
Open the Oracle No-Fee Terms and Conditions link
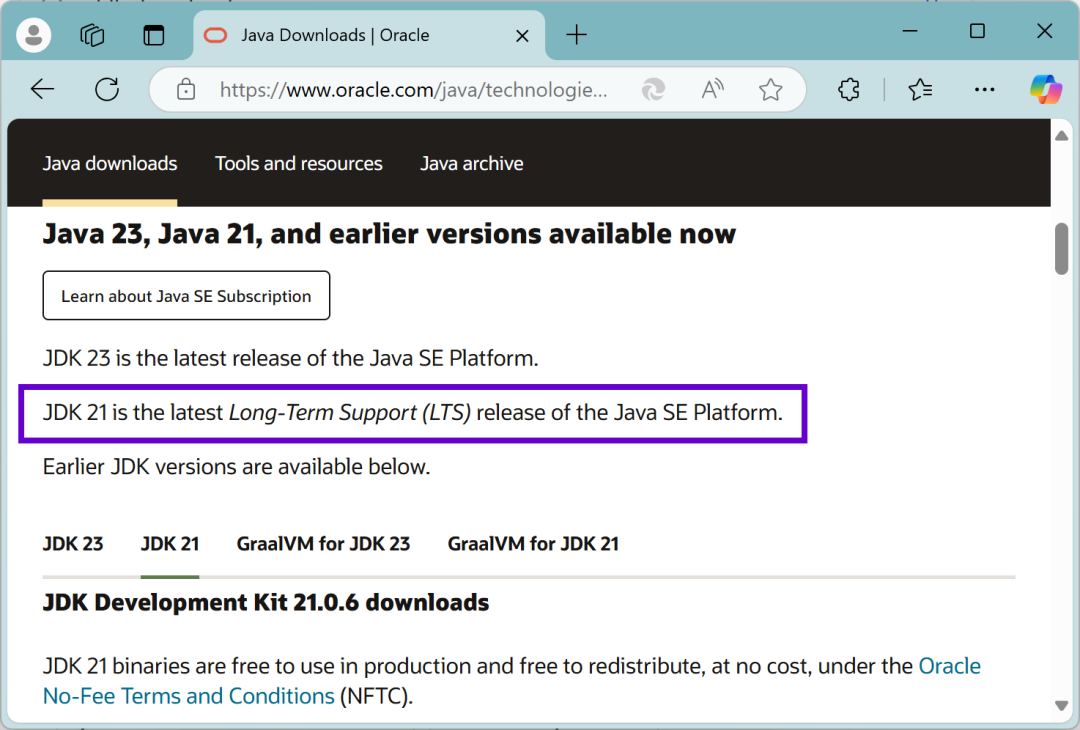pos(188,696)
